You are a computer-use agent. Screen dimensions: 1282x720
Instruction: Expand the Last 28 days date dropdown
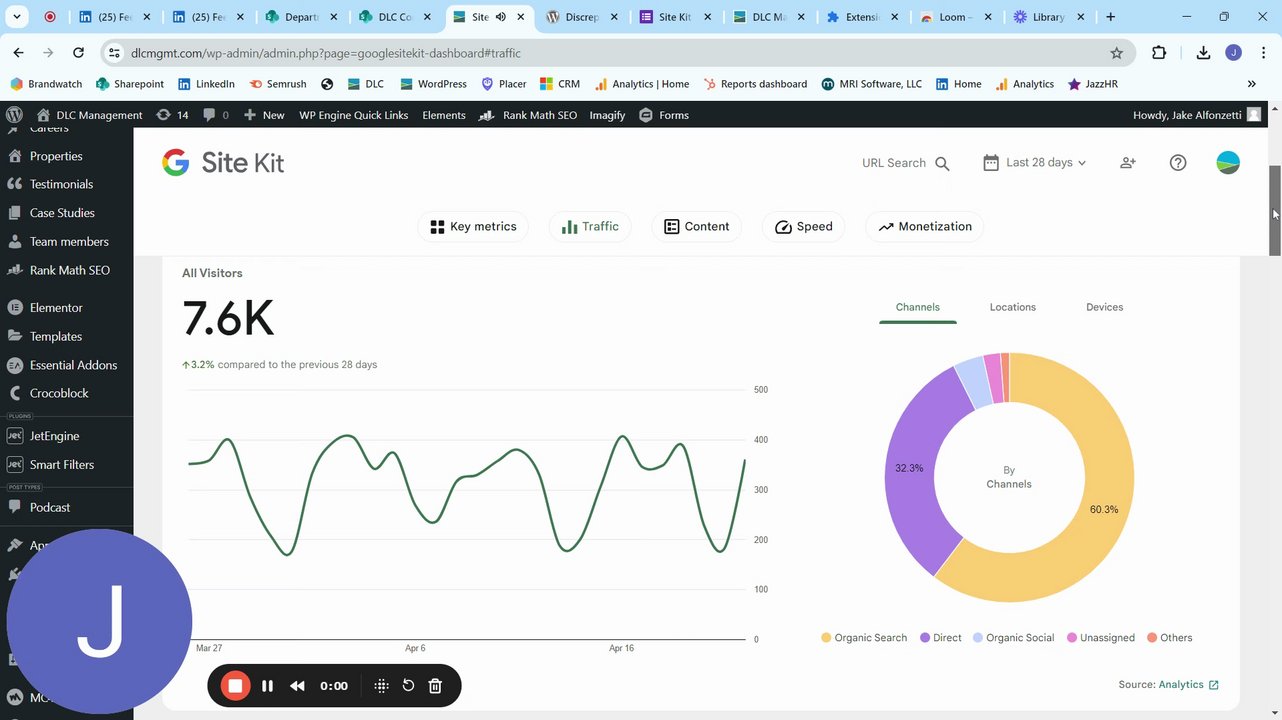[x=1035, y=162]
